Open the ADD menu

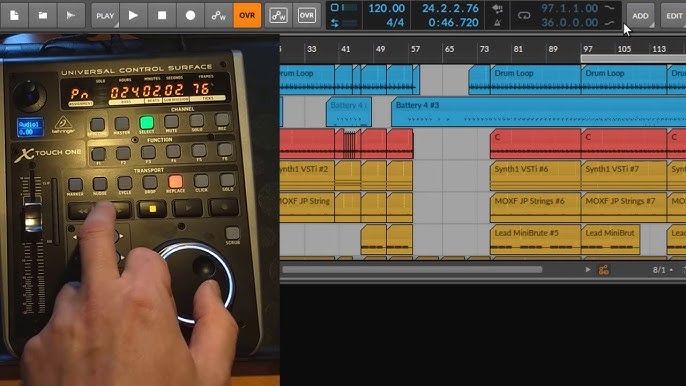(x=640, y=16)
